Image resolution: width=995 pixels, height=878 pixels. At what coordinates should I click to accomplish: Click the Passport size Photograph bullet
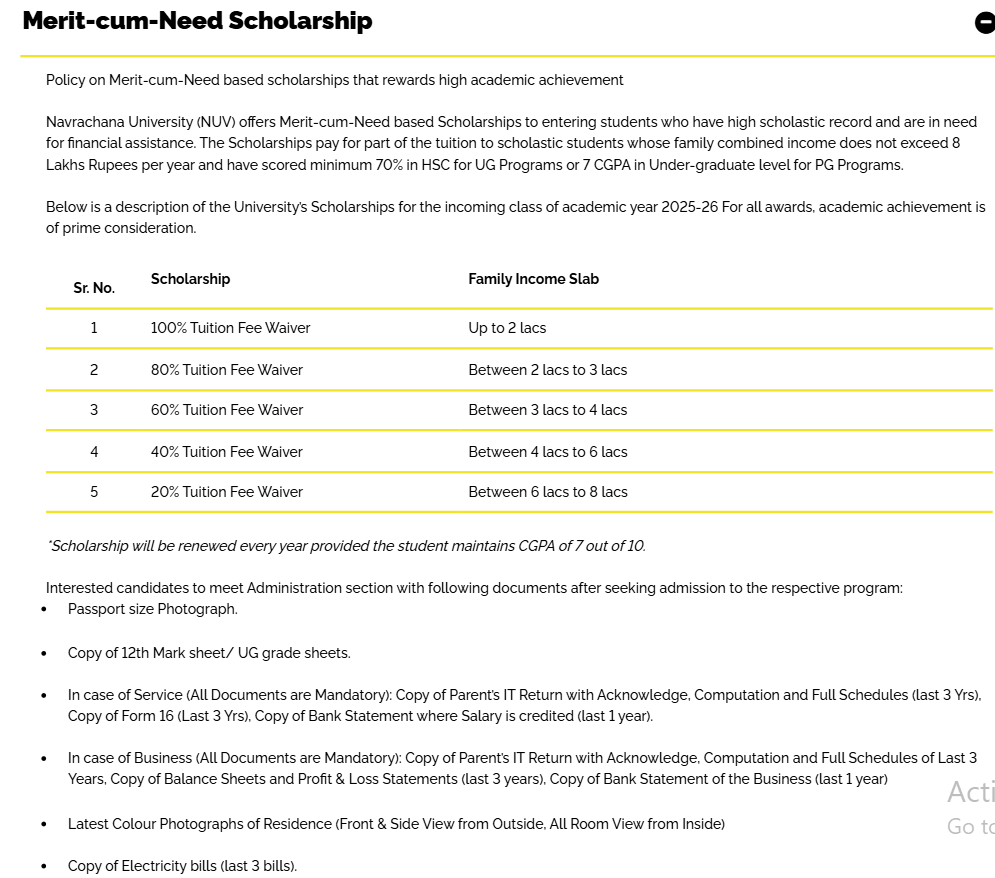[152, 609]
